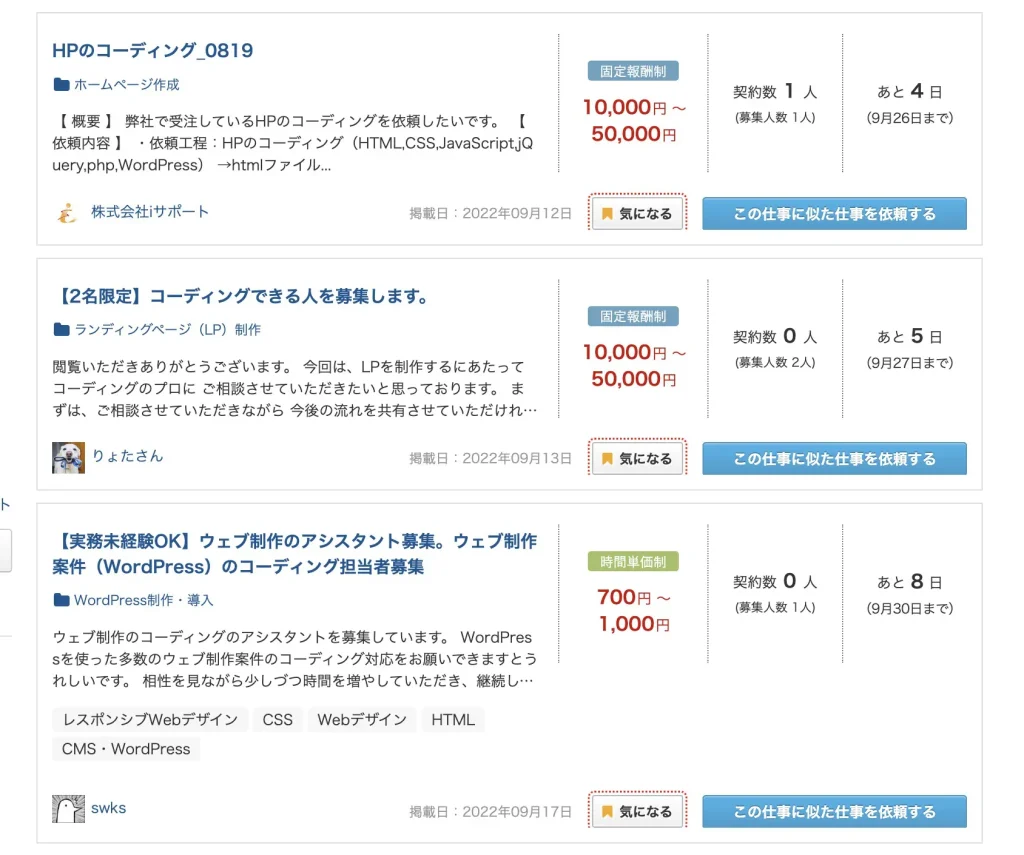This screenshot has height=855, width=1024.
Task: Bookmark the HPのコーディング_0819 job with 気になる
Action: (x=637, y=214)
